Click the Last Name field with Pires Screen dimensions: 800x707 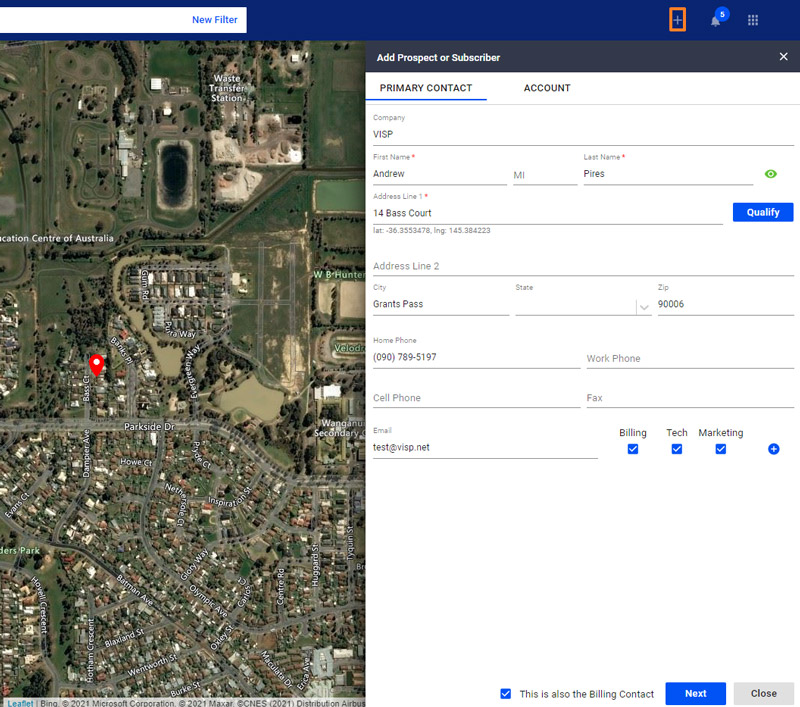tap(668, 174)
